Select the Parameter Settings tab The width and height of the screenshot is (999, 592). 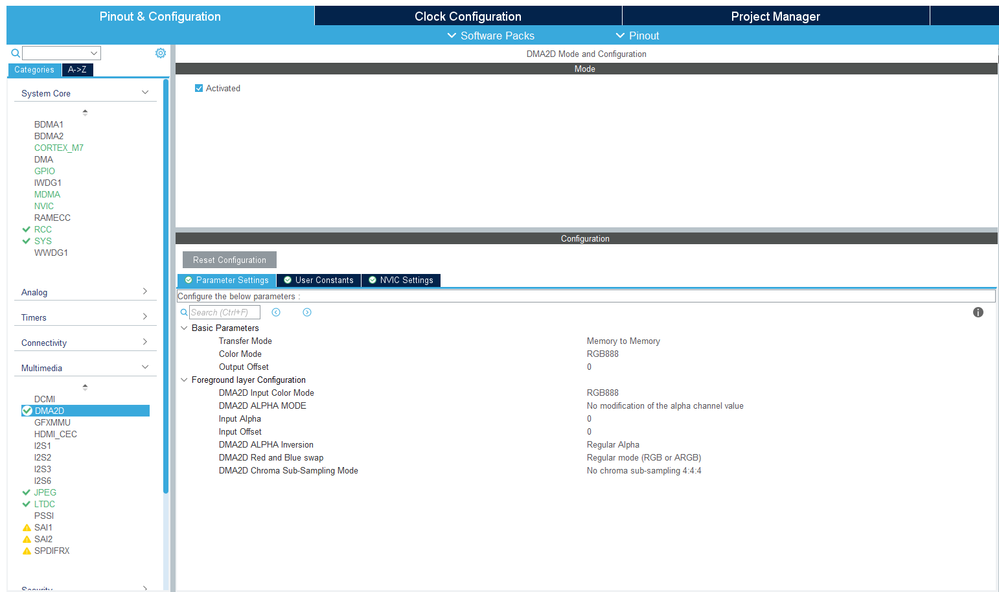[227, 280]
